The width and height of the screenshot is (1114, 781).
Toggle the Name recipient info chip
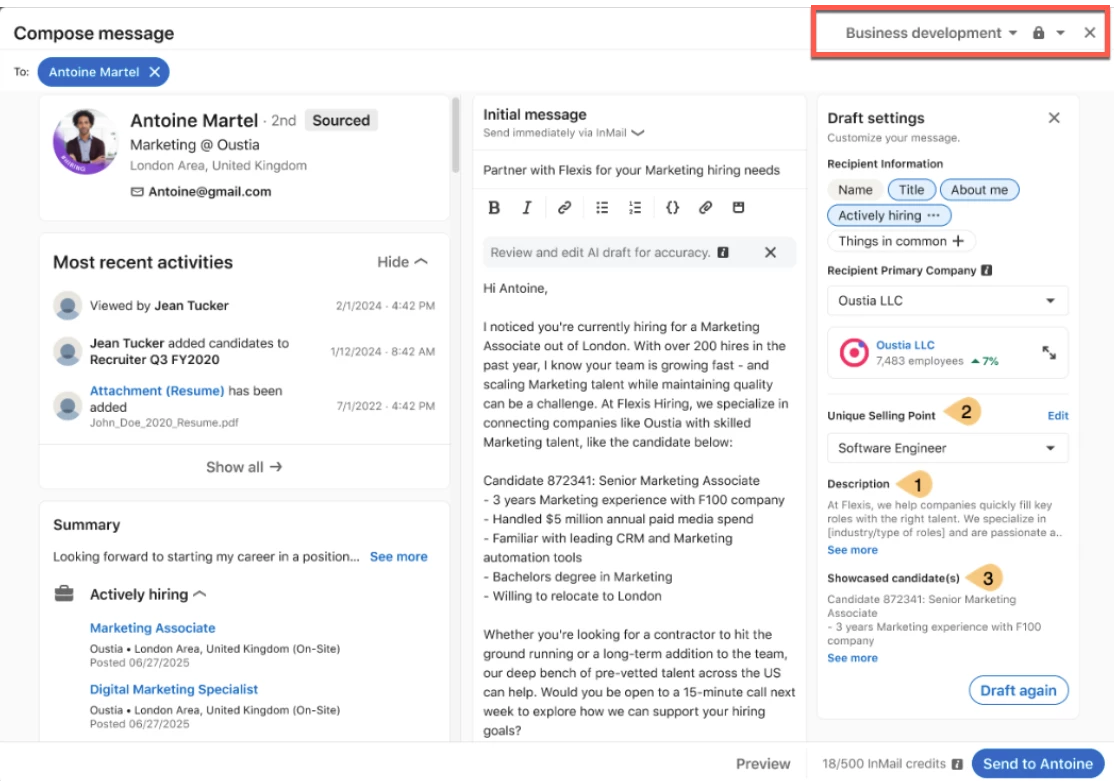[x=855, y=190]
